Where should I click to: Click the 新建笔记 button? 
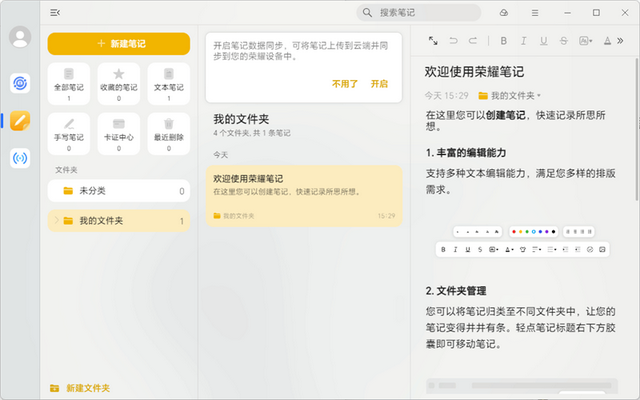tap(119, 44)
